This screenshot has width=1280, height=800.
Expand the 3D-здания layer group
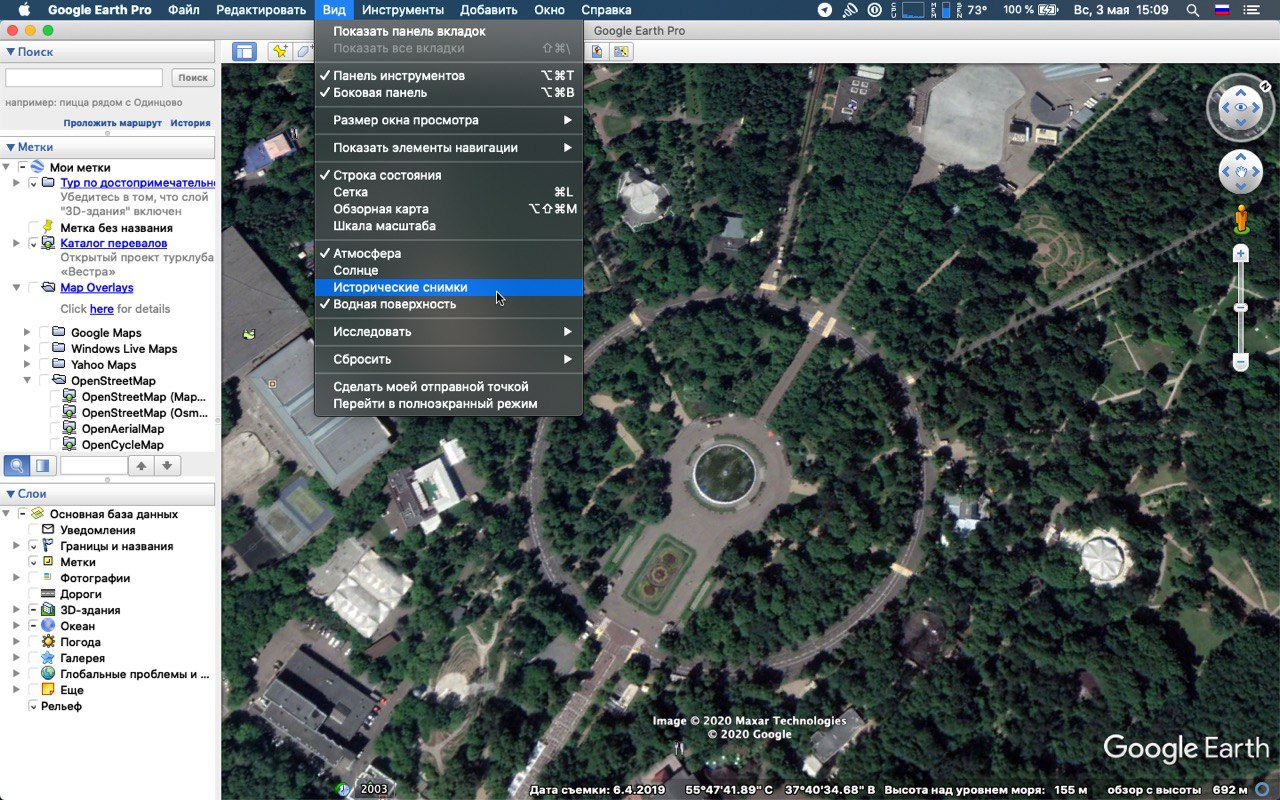point(16,610)
